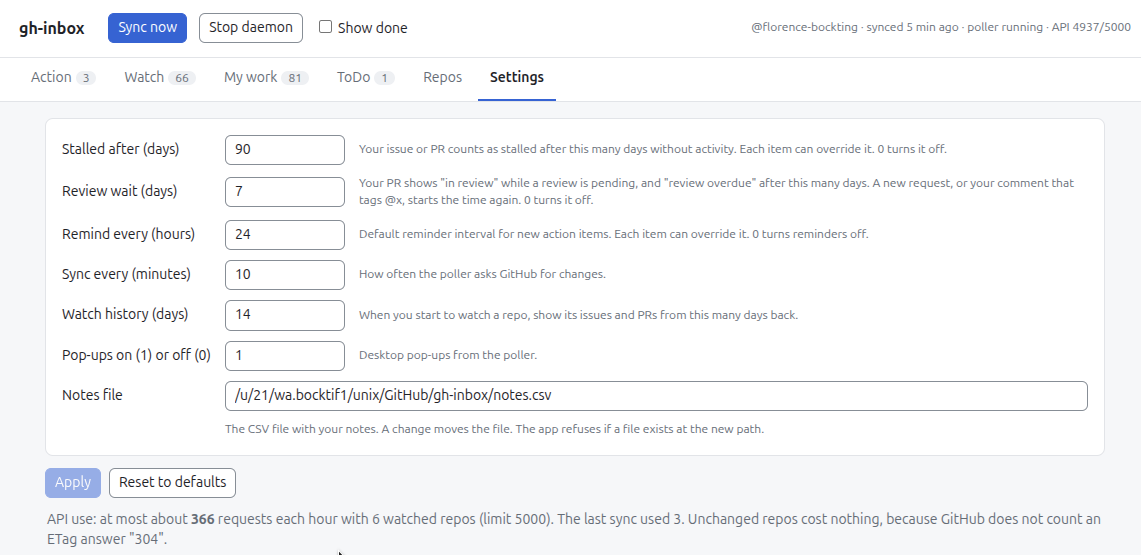Viewport: 1141px width, 555px height.
Task: Click the gh-inbox title
Action: tap(52, 28)
